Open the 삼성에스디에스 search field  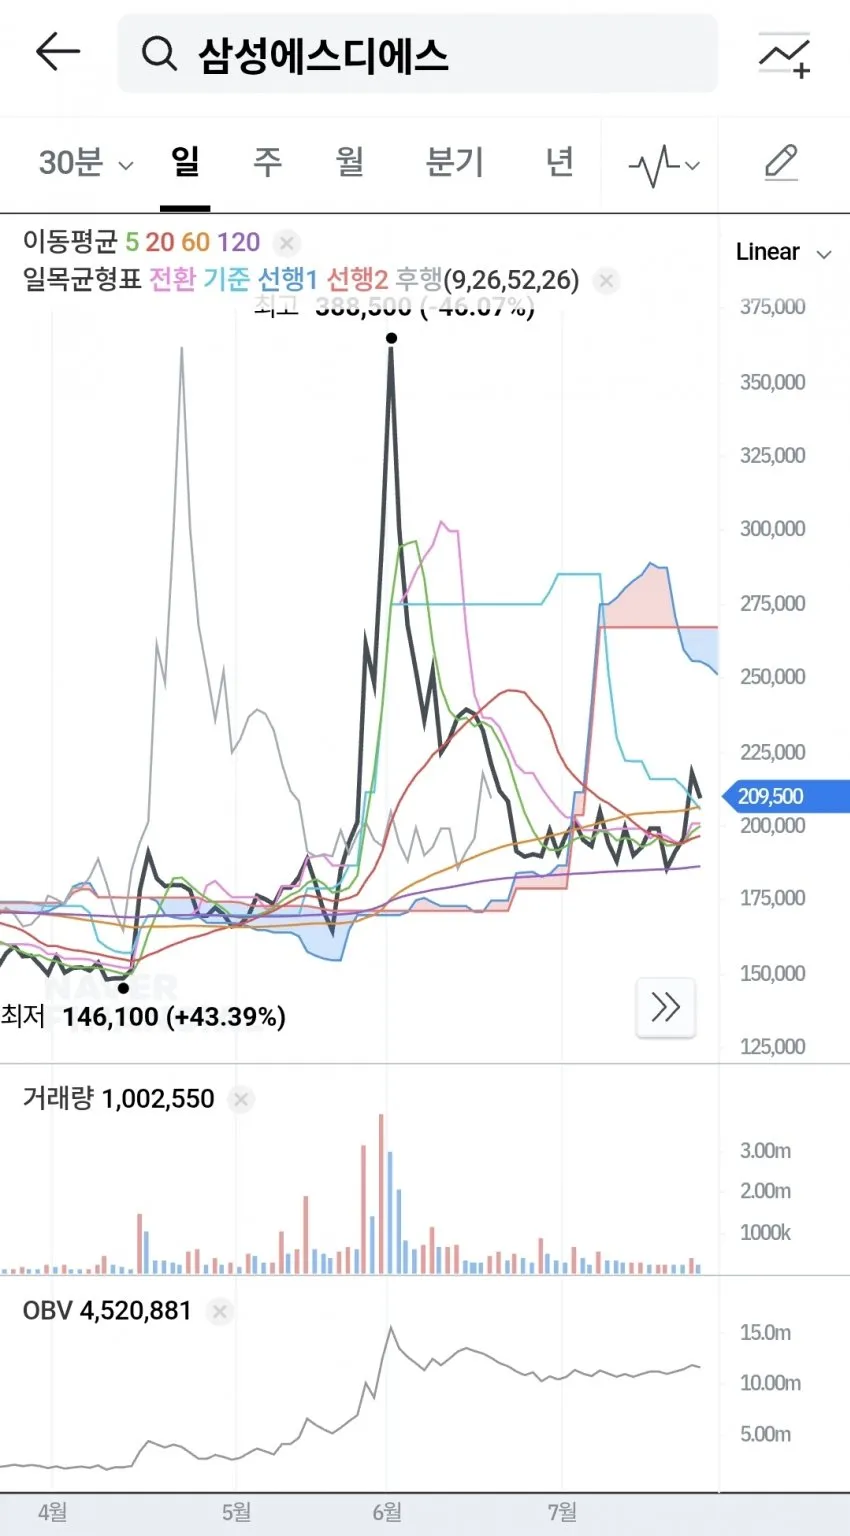tap(418, 53)
